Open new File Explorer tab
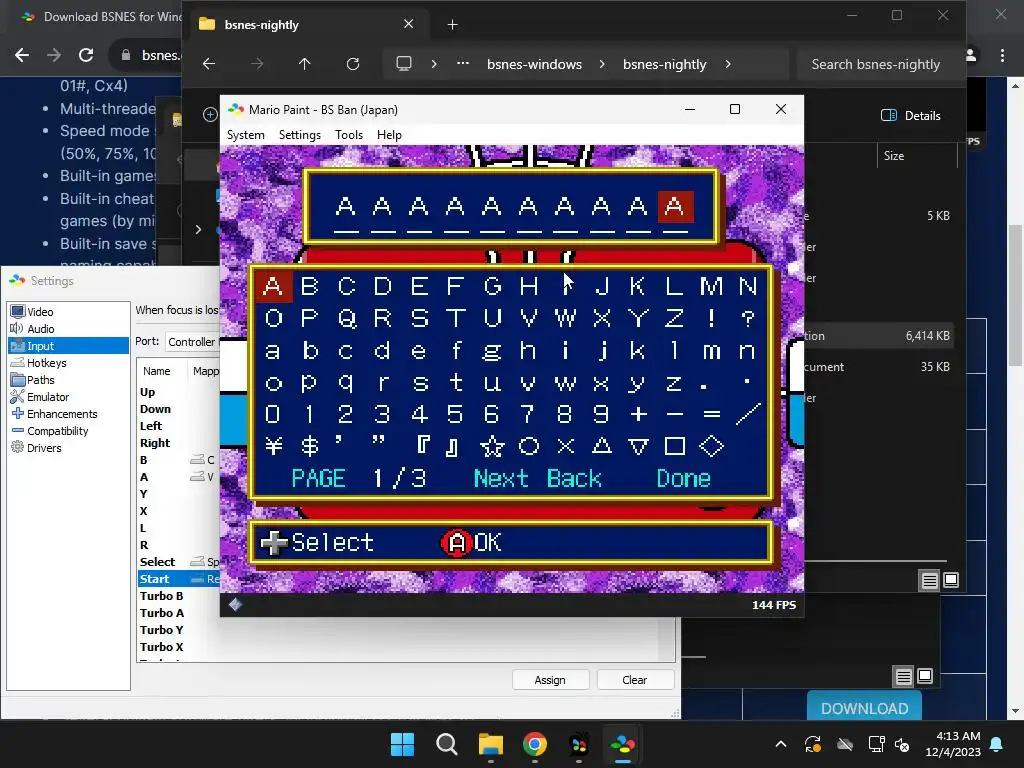Viewport: 1024px width, 768px height. (453, 25)
